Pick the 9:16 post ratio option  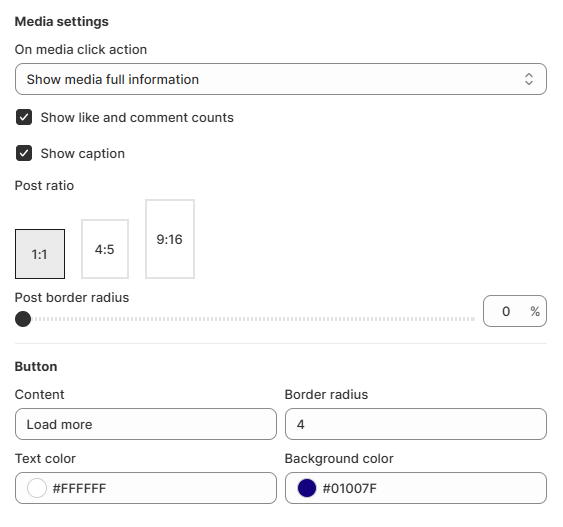[170, 239]
